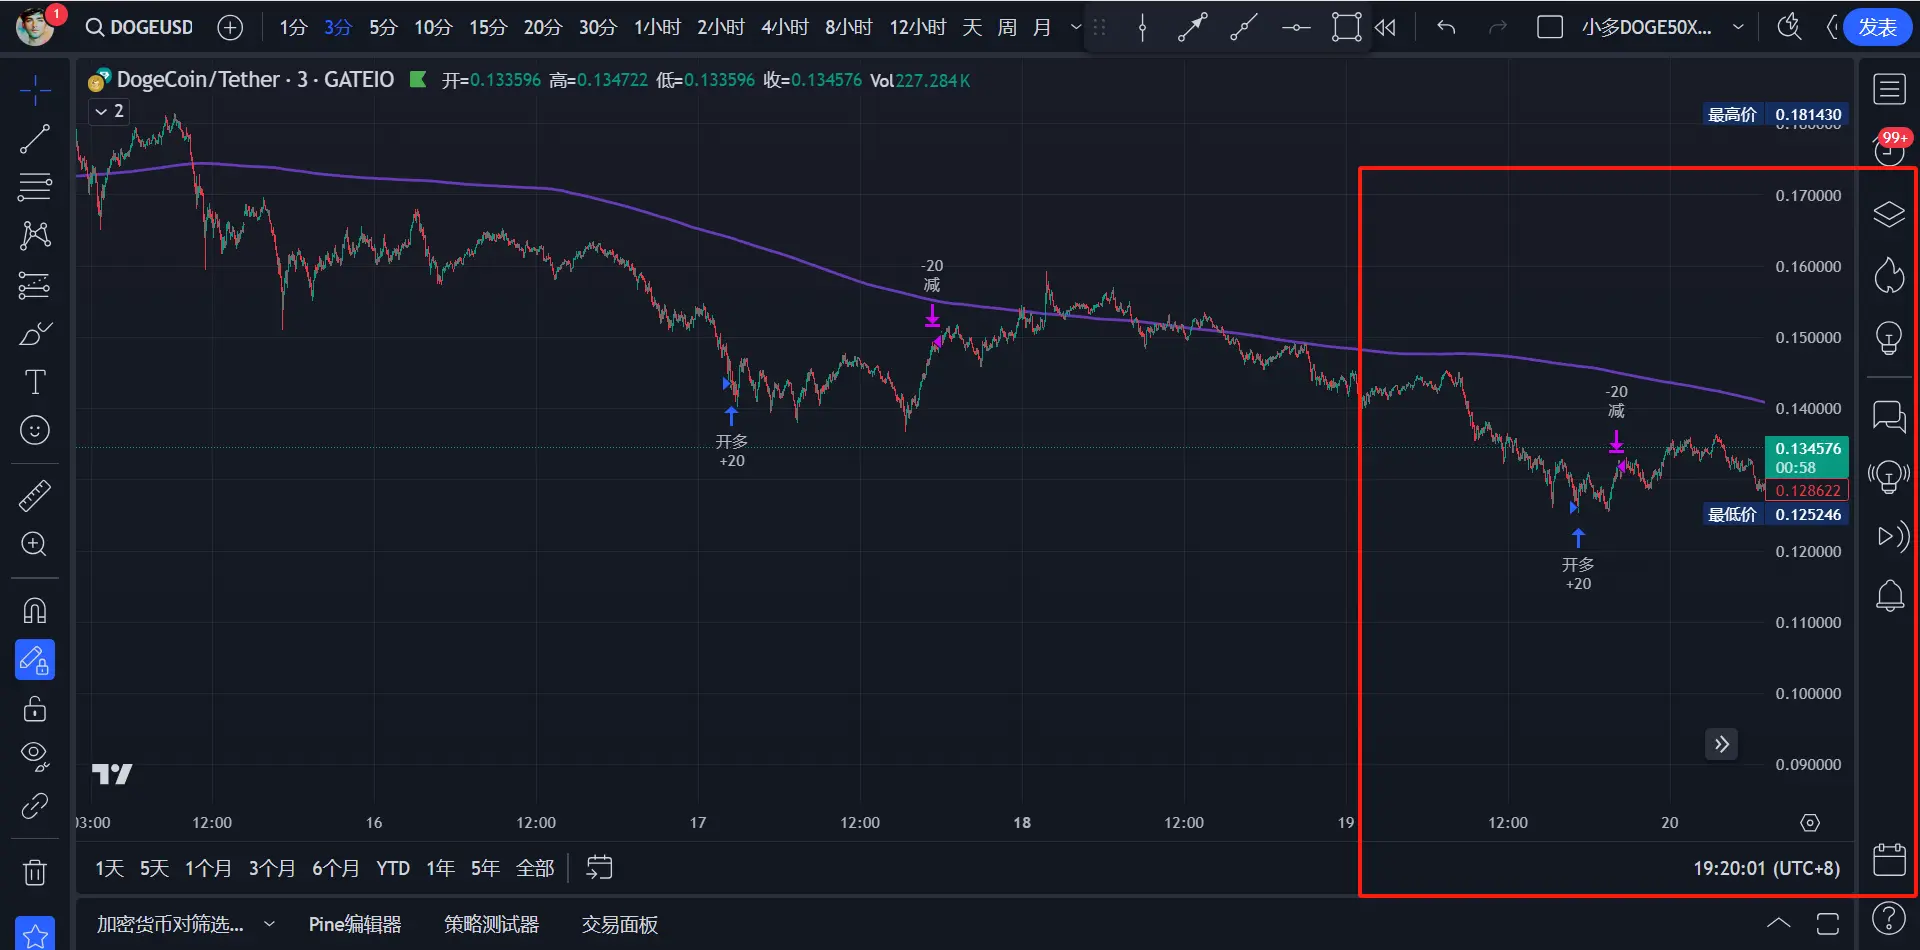The height and width of the screenshot is (950, 1920).
Task: Open the watchlist panel in right sidebar
Action: pyautogui.click(x=1889, y=89)
